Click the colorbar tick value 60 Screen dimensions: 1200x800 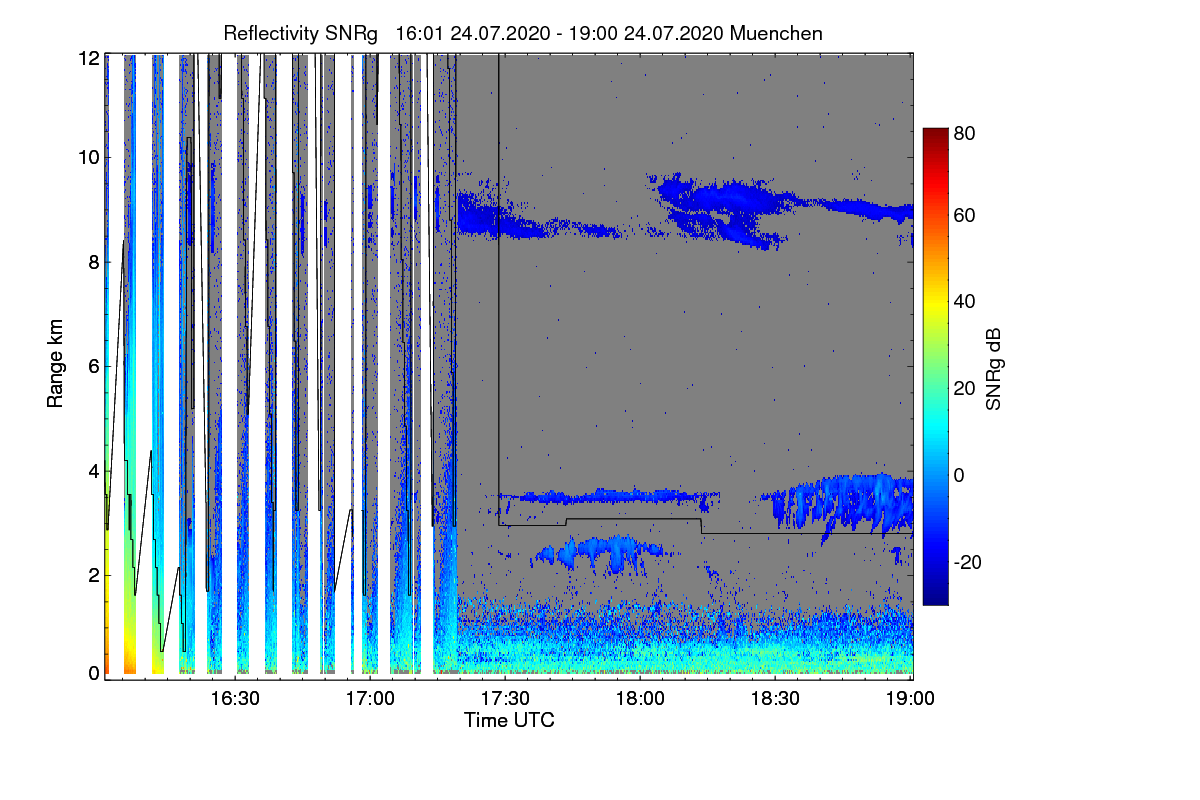point(963,216)
